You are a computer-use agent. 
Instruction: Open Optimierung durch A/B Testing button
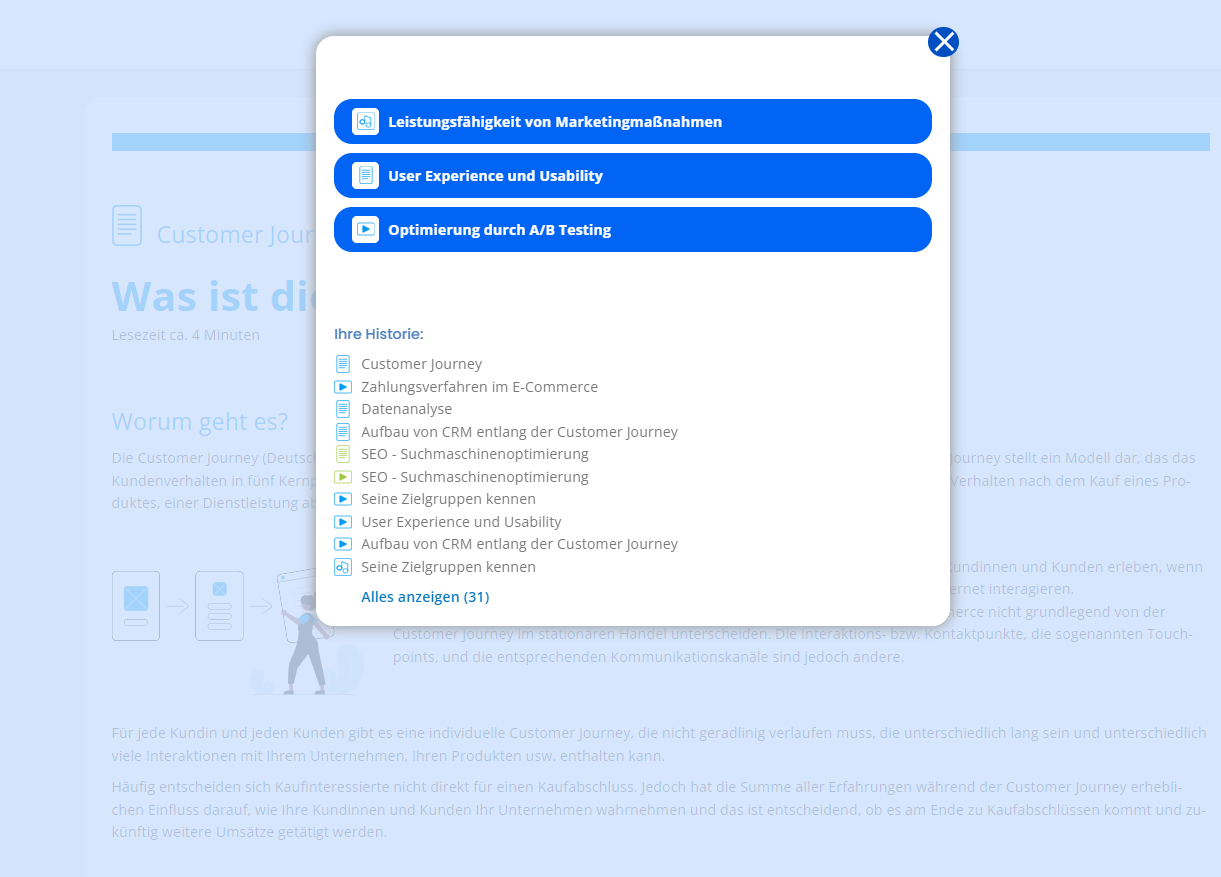click(x=632, y=230)
